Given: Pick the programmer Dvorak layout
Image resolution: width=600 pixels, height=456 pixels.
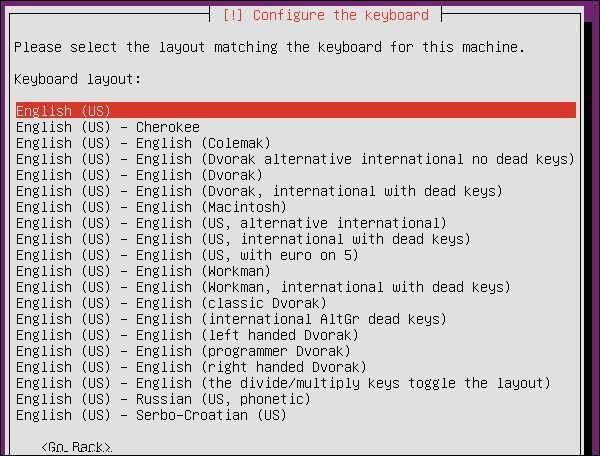Looking at the screenshot, I should (184, 351).
